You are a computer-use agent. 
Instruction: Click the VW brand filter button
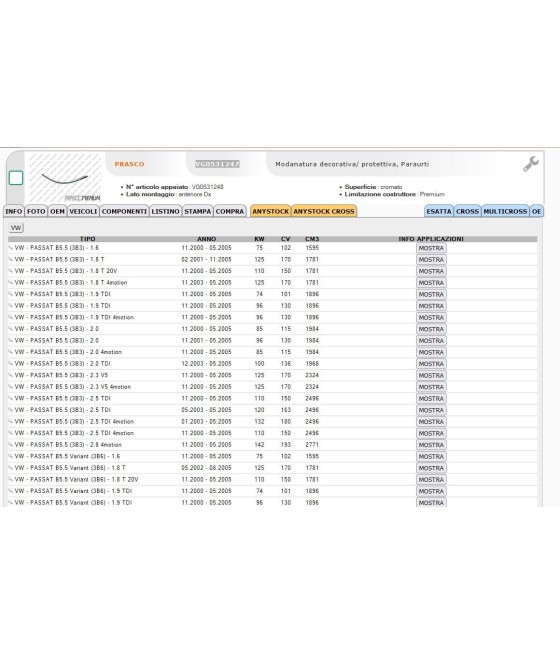pyautogui.click(x=16, y=228)
